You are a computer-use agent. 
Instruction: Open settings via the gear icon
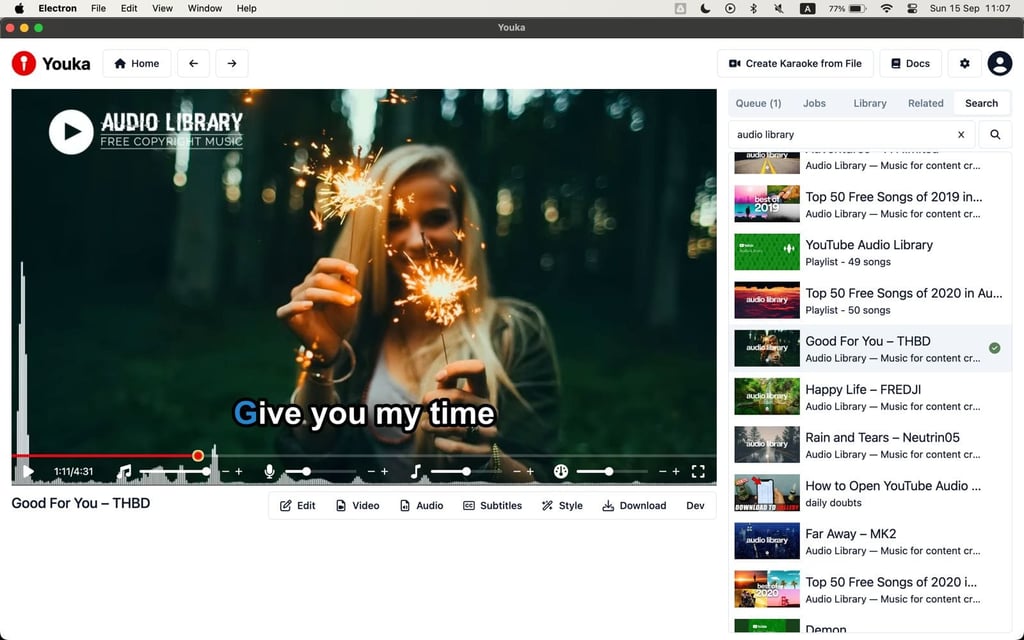965,63
